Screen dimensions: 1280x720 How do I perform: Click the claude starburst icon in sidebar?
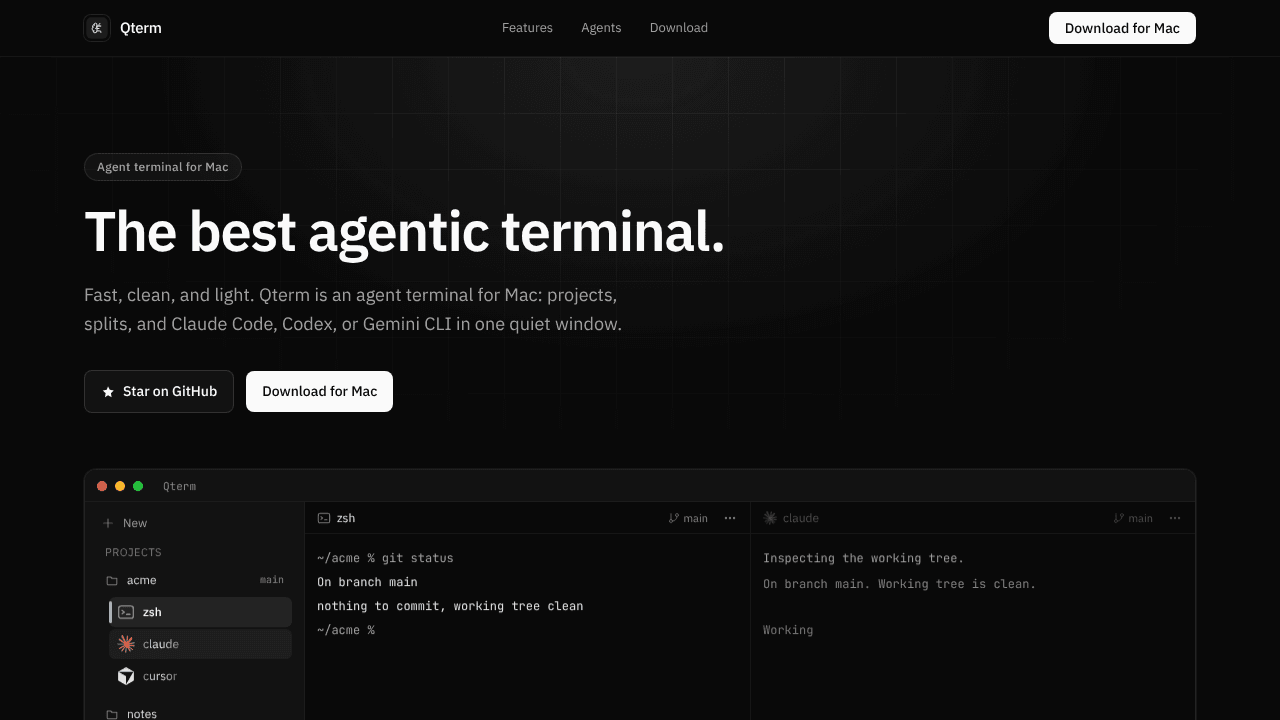click(x=126, y=644)
